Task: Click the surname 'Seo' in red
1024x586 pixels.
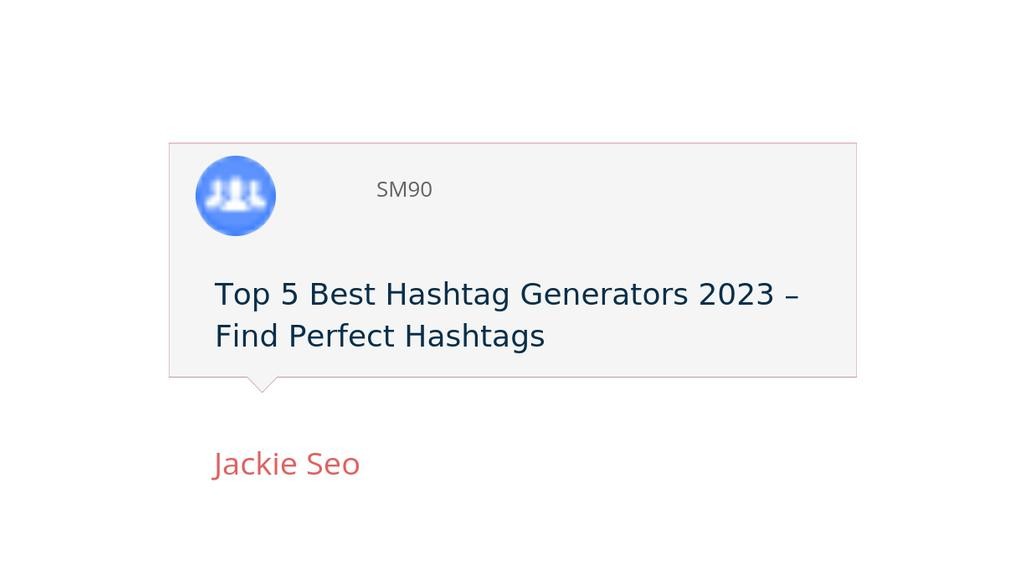Action: tap(333, 464)
